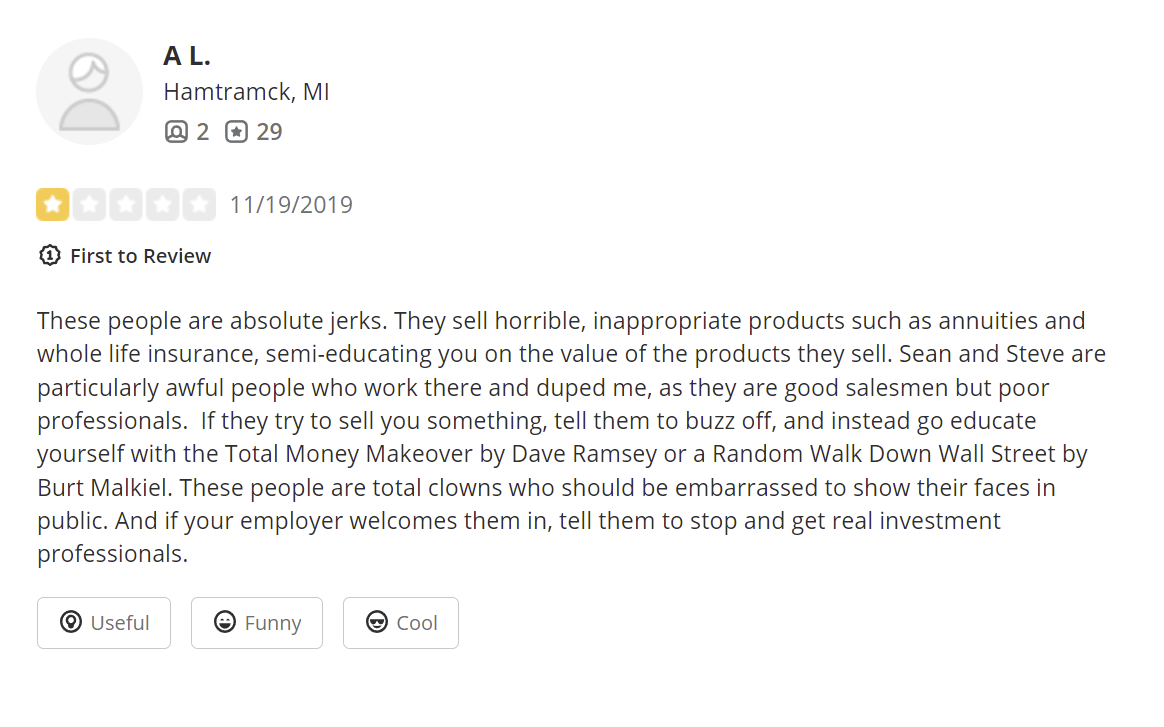Click the Useful button's bulb icon
1164x727 pixels.
point(70,623)
